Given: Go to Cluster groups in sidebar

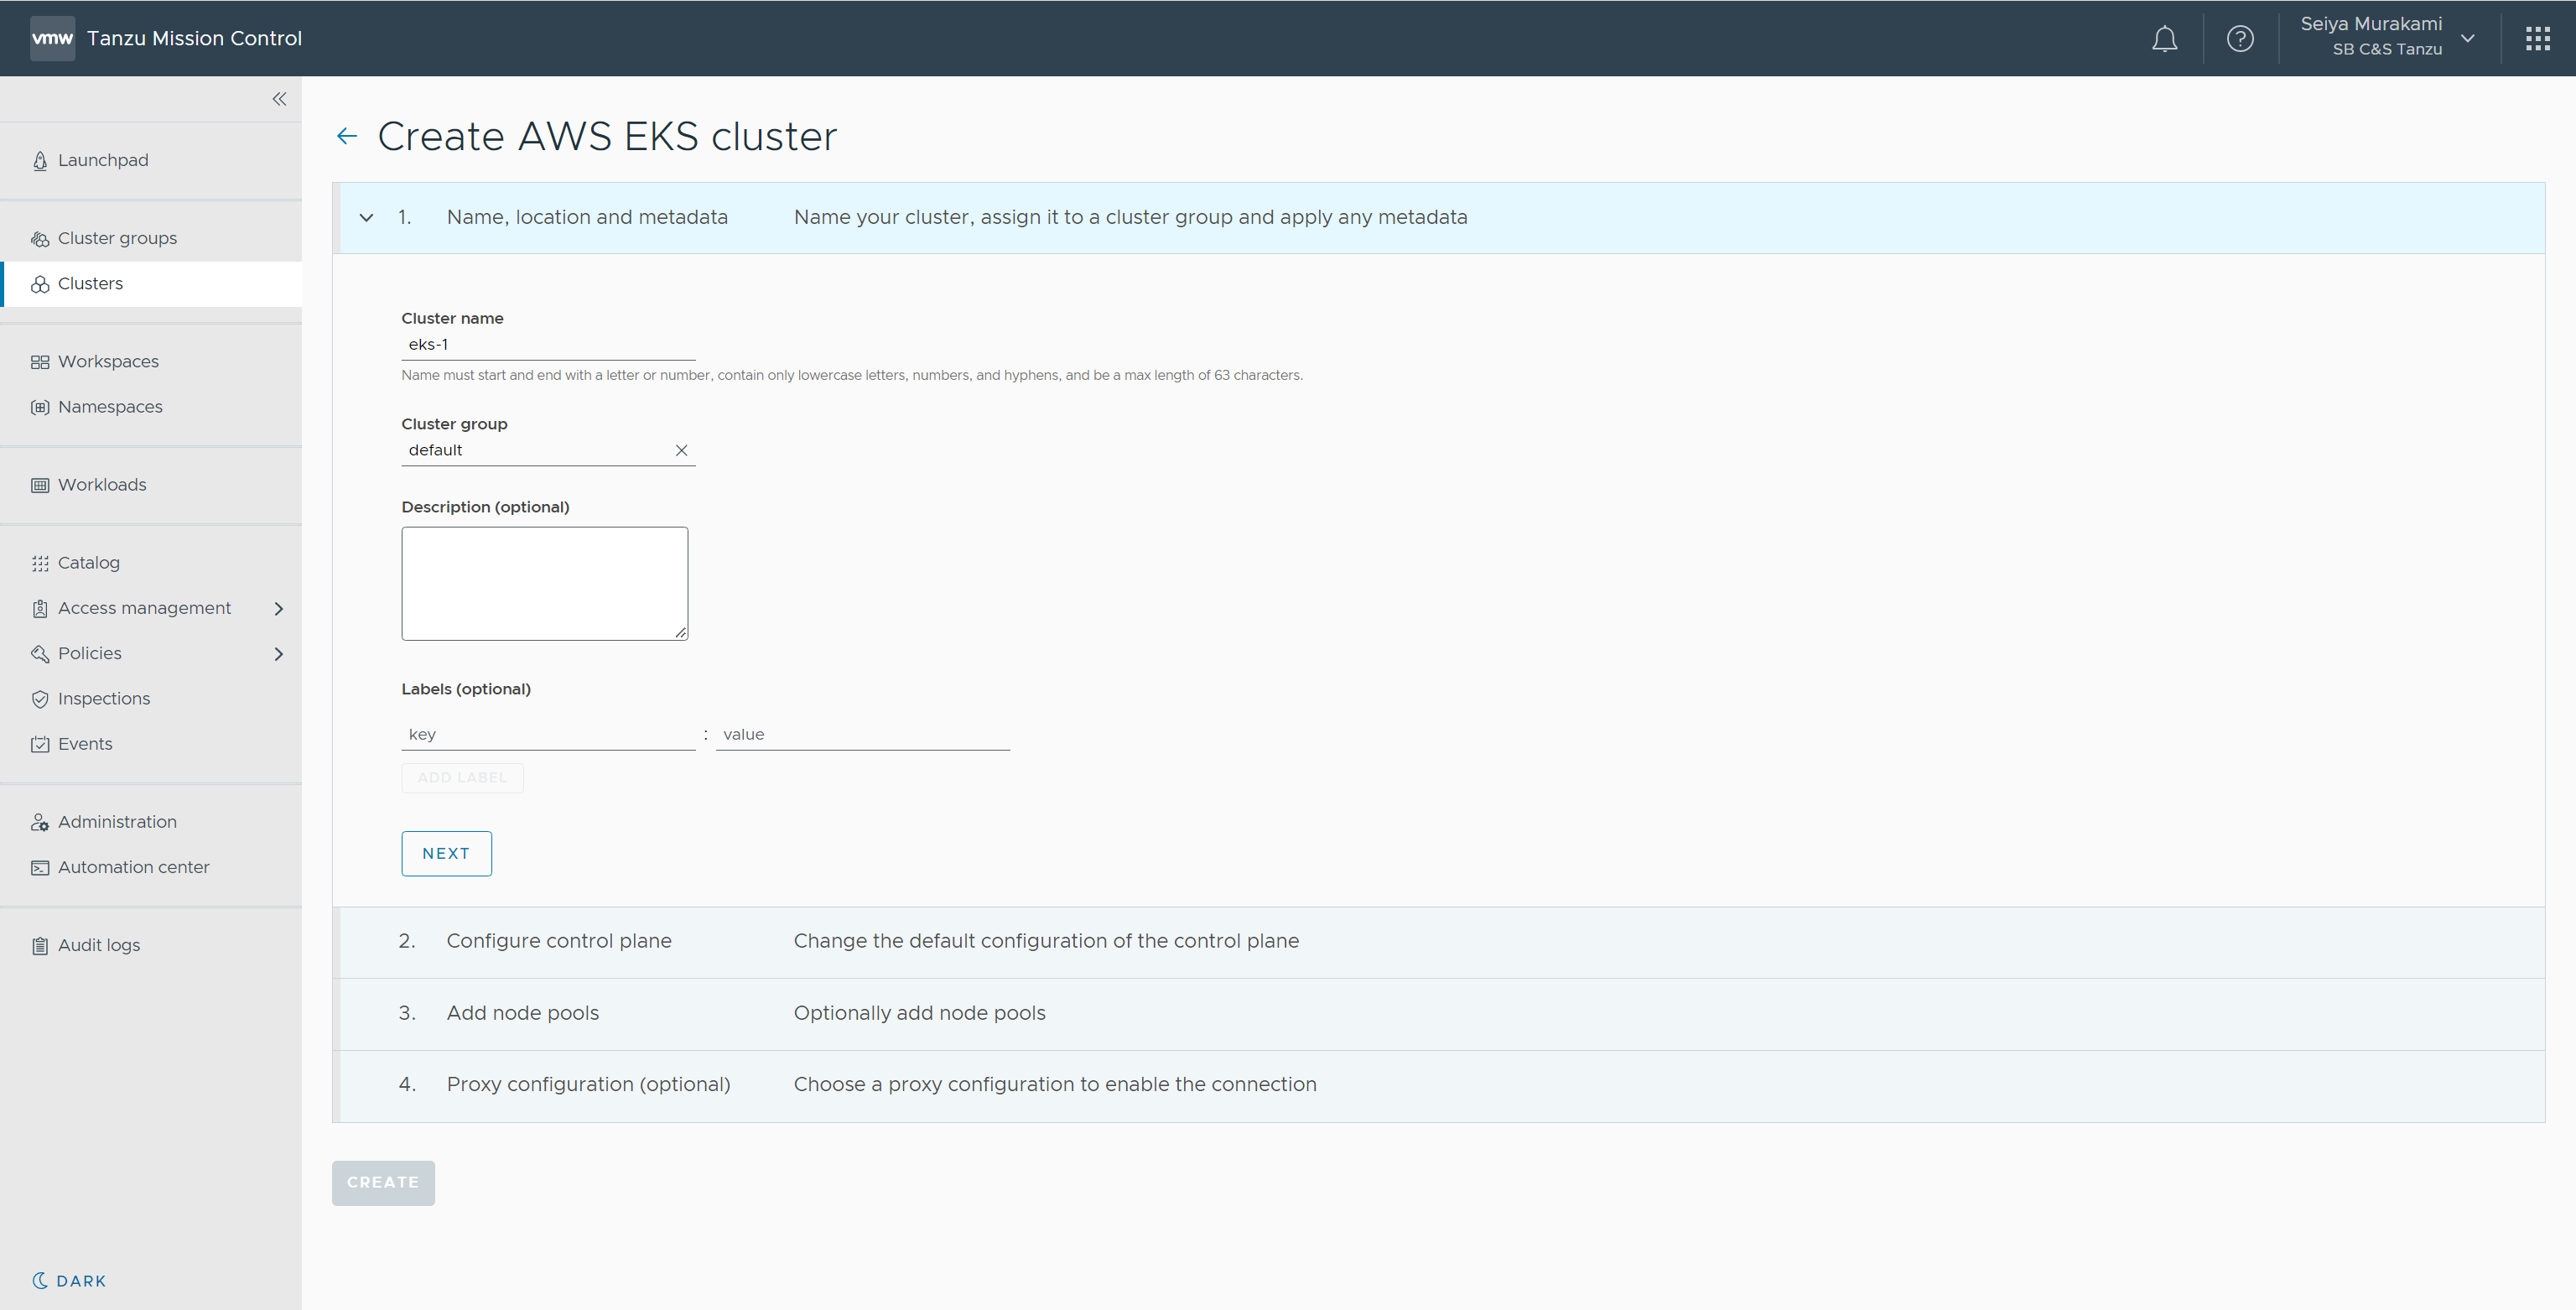Looking at the screenshot, I should [117, 238].
